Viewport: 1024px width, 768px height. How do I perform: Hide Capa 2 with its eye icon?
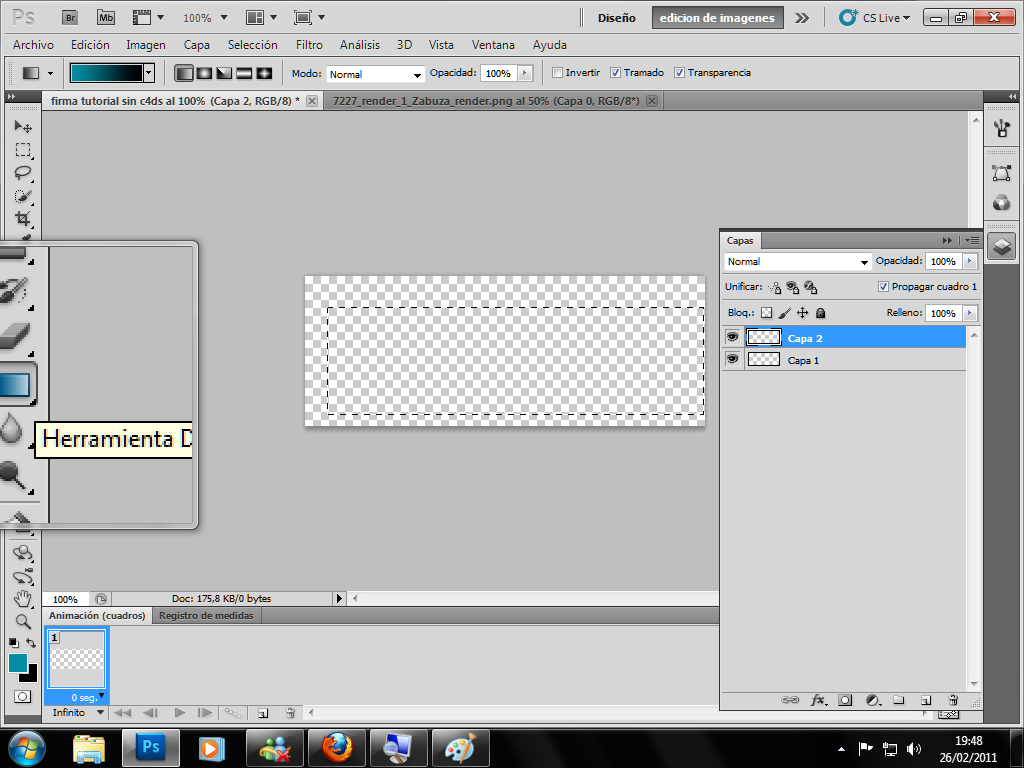click(733, 337)
